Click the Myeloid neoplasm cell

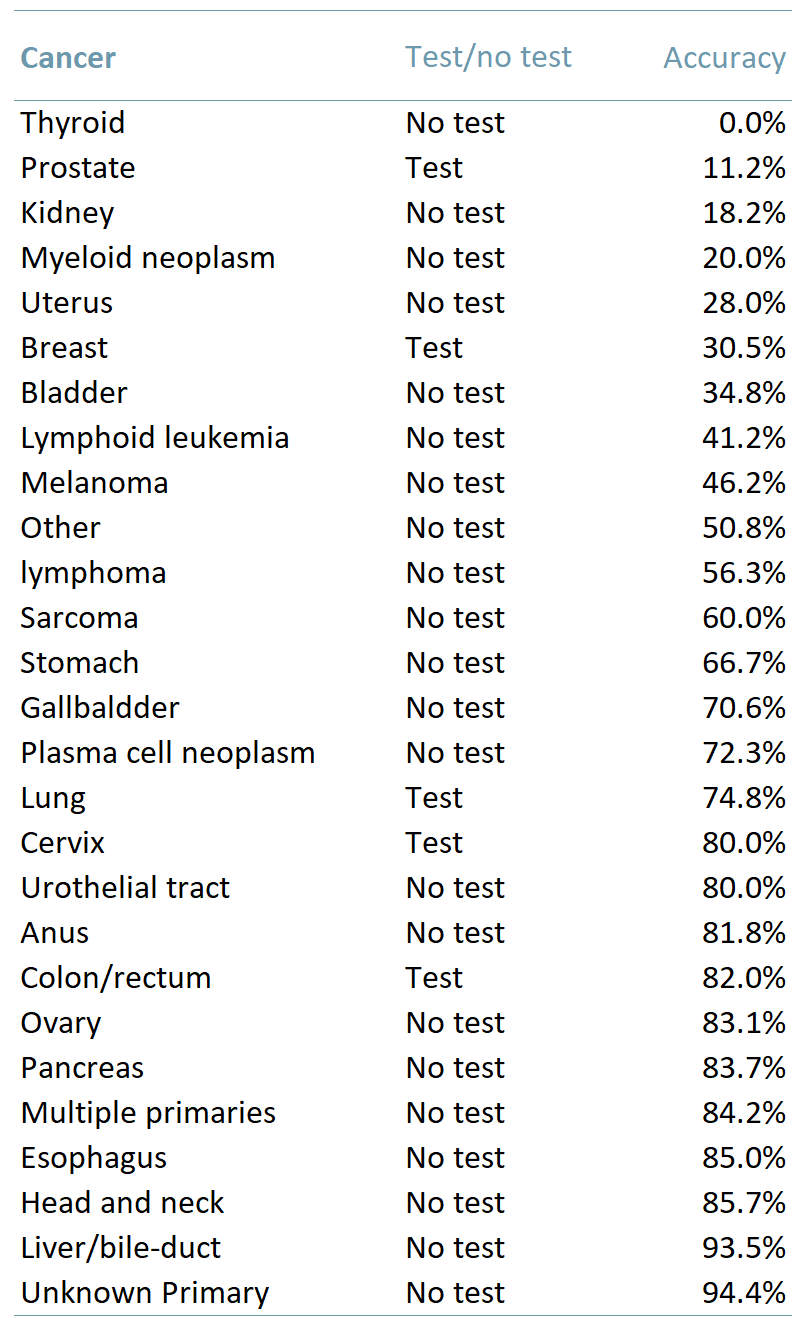tap(148, 258)
